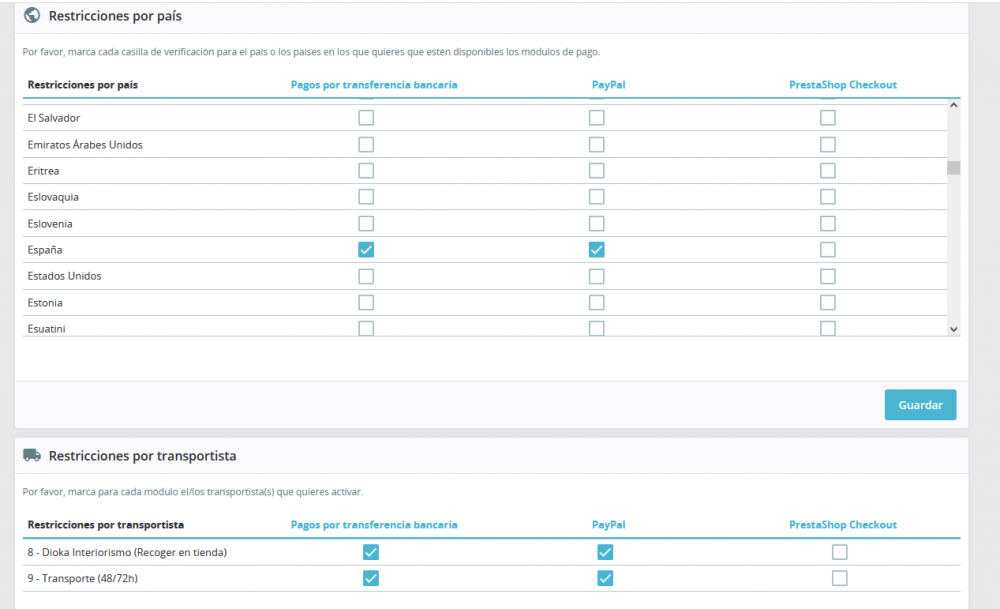Enable bank transfer for Eslovenia
The width and height of the screenshot is (1000, 609).
click(366, 224)
